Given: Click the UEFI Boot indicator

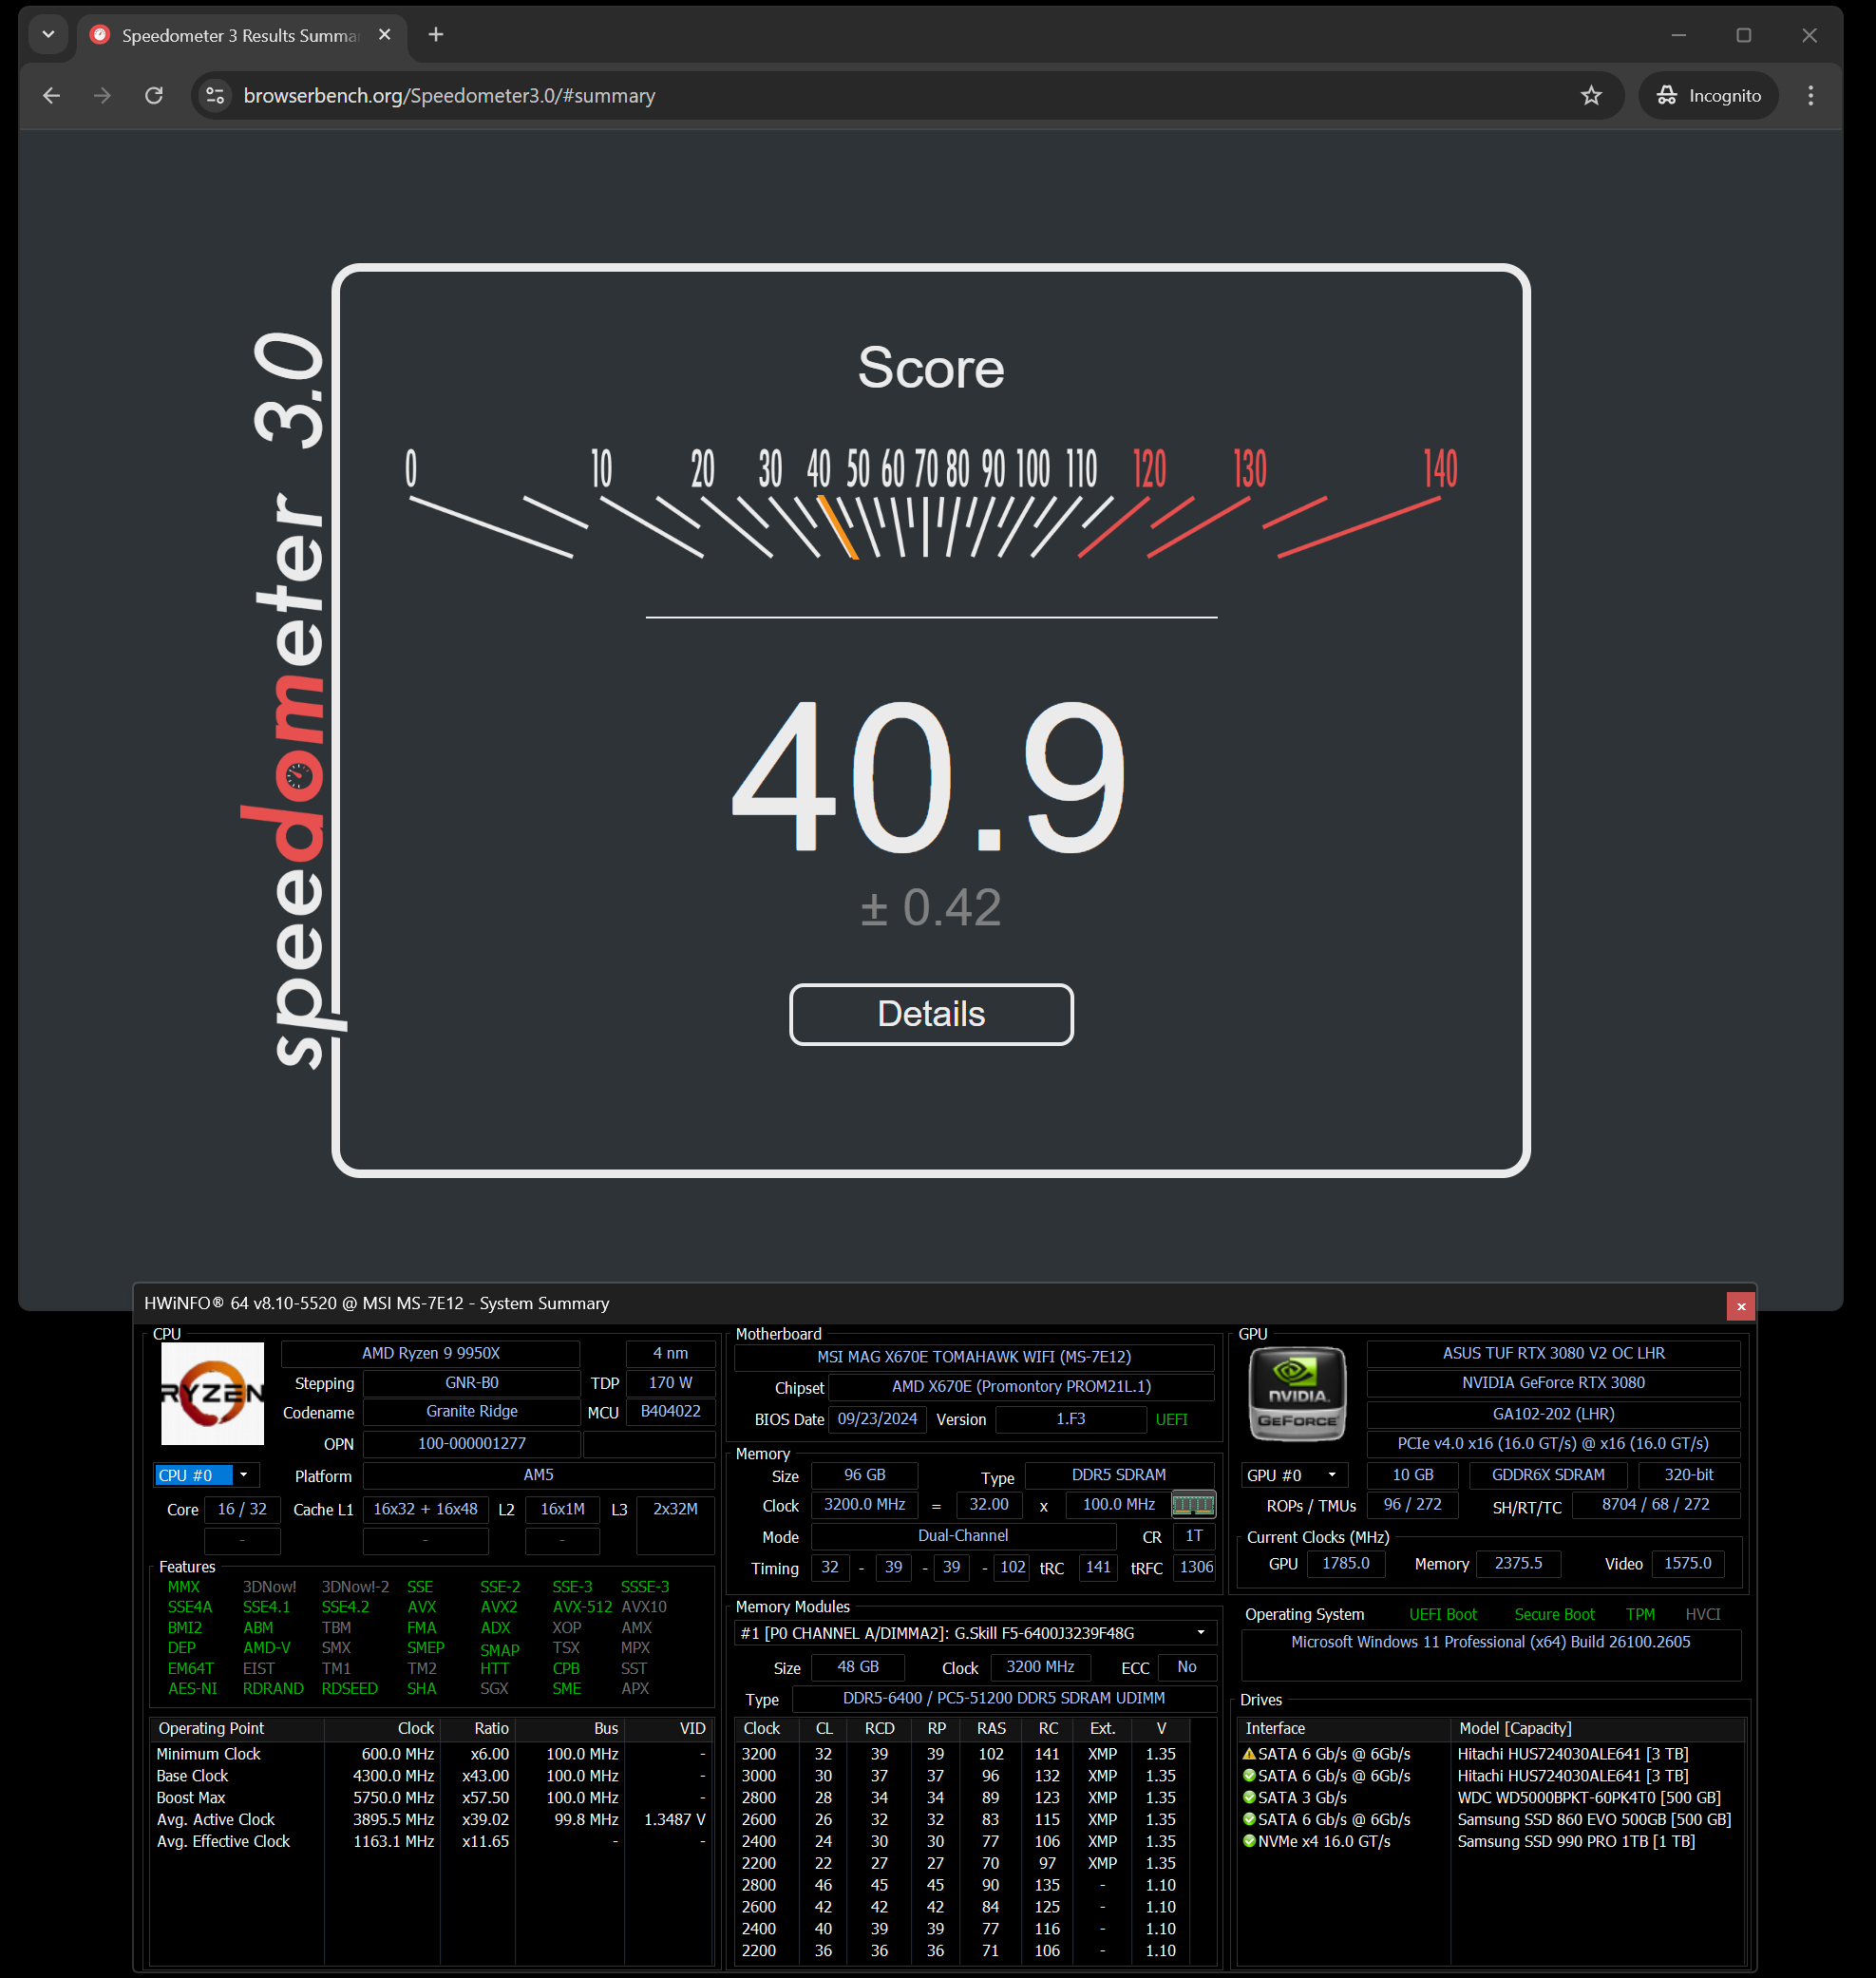Looking at the screenshot, I should coord(1442,1614).
